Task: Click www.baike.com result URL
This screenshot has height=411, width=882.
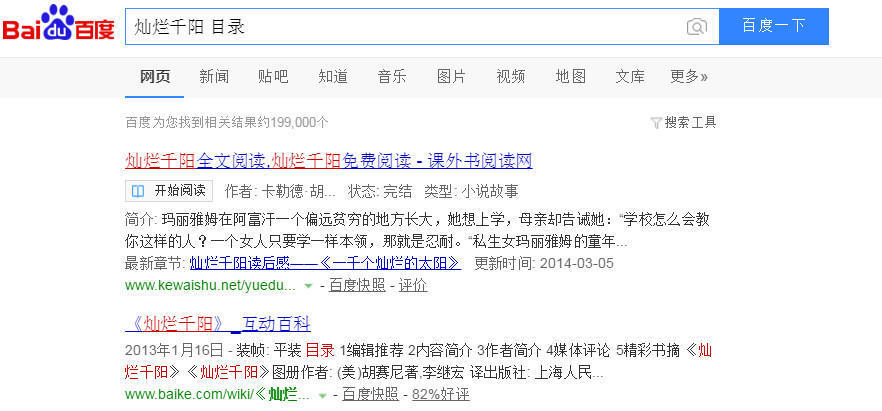Action: click(x=217, y=394)
